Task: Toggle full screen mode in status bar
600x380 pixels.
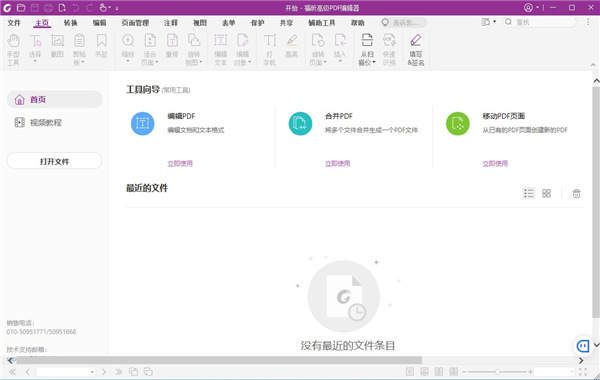Action: pyautogui.click(x=583, y=372)
